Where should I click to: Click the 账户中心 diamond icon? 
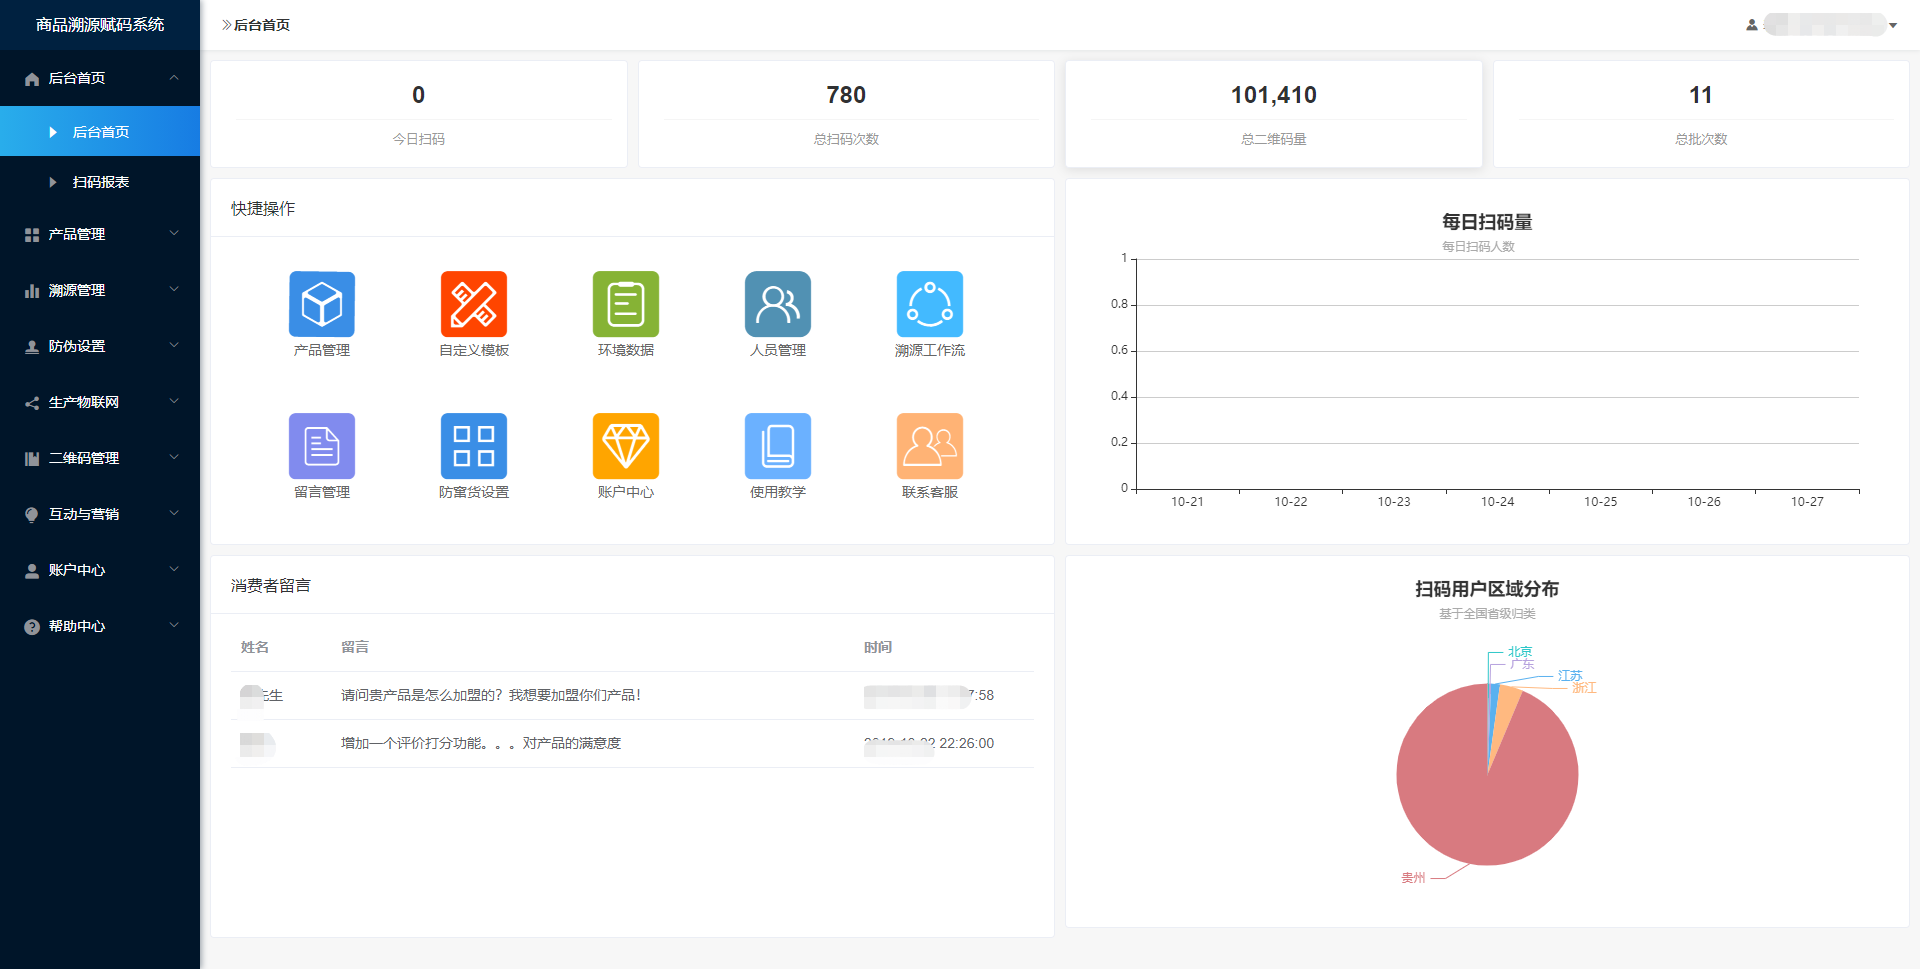(x=625, y=446)
